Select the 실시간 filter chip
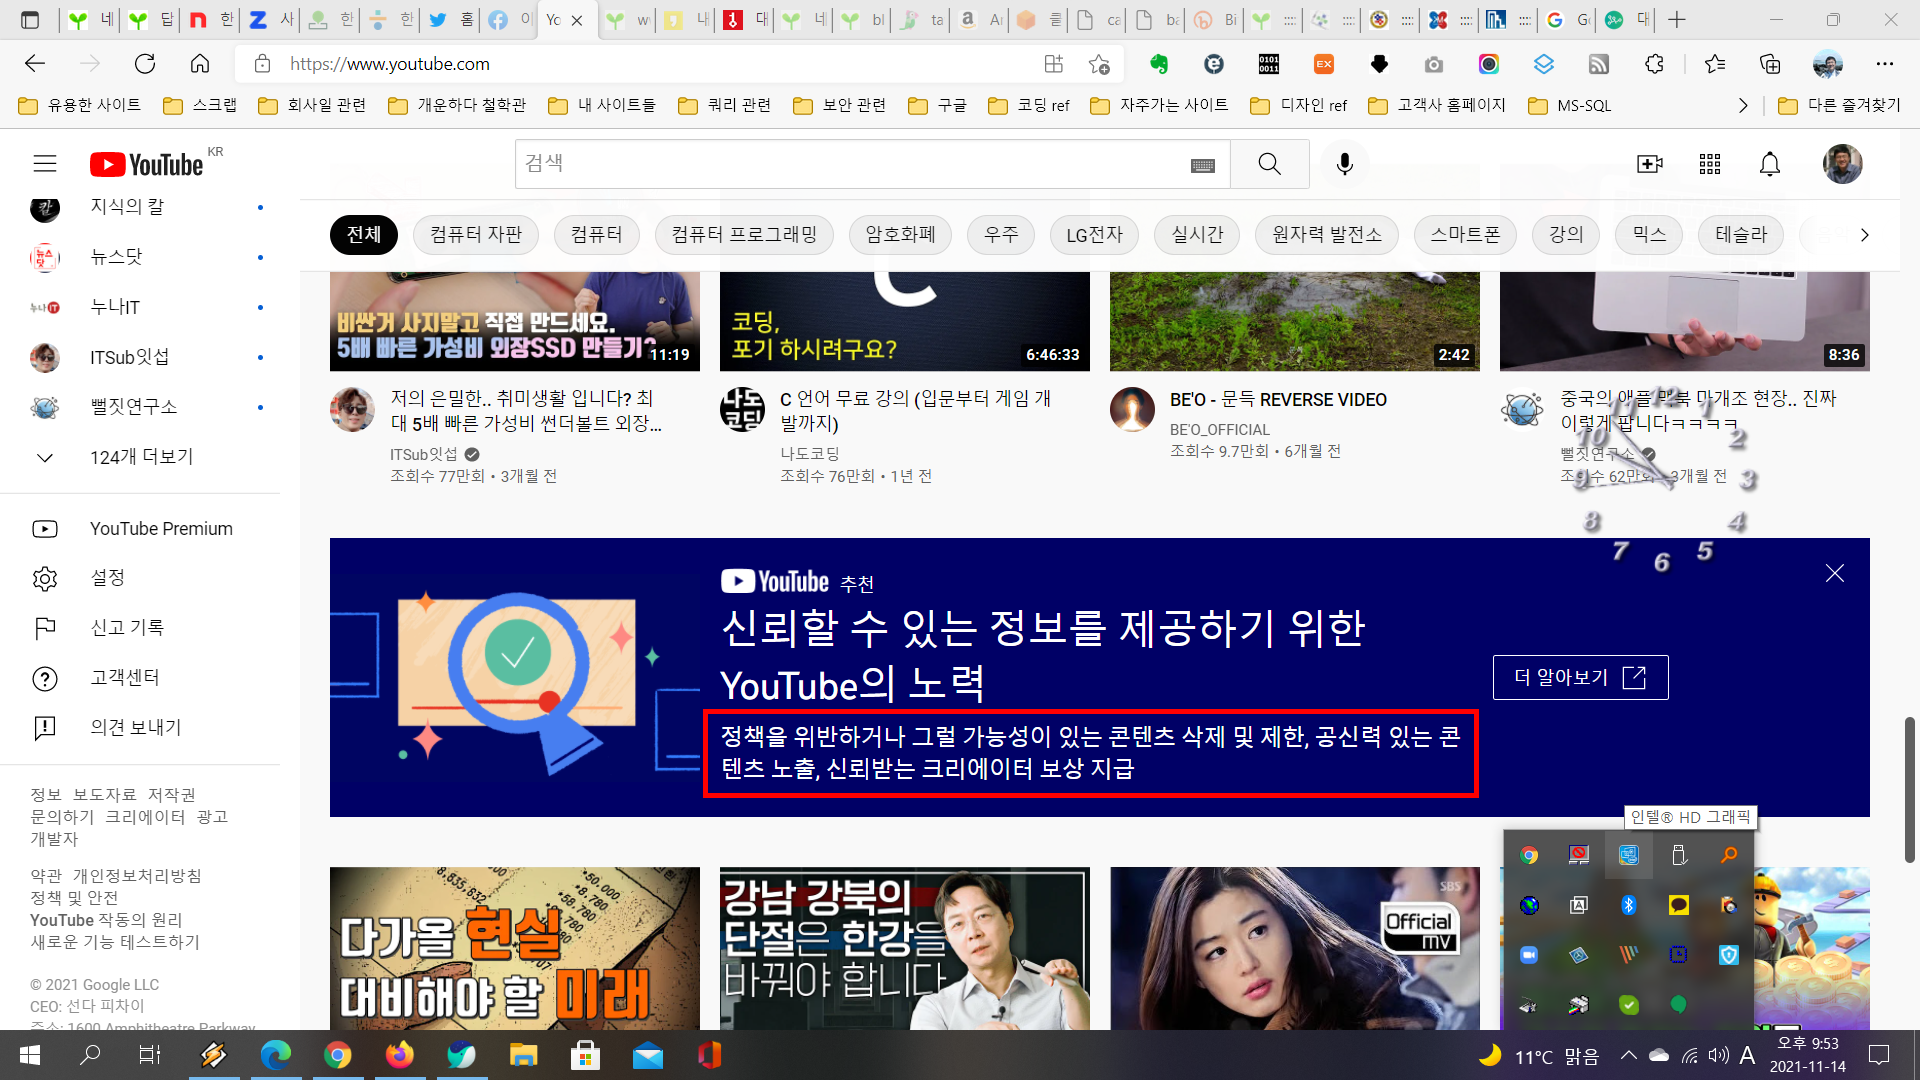This screenshot has height=1080, width=1920. click(1197, 234)
